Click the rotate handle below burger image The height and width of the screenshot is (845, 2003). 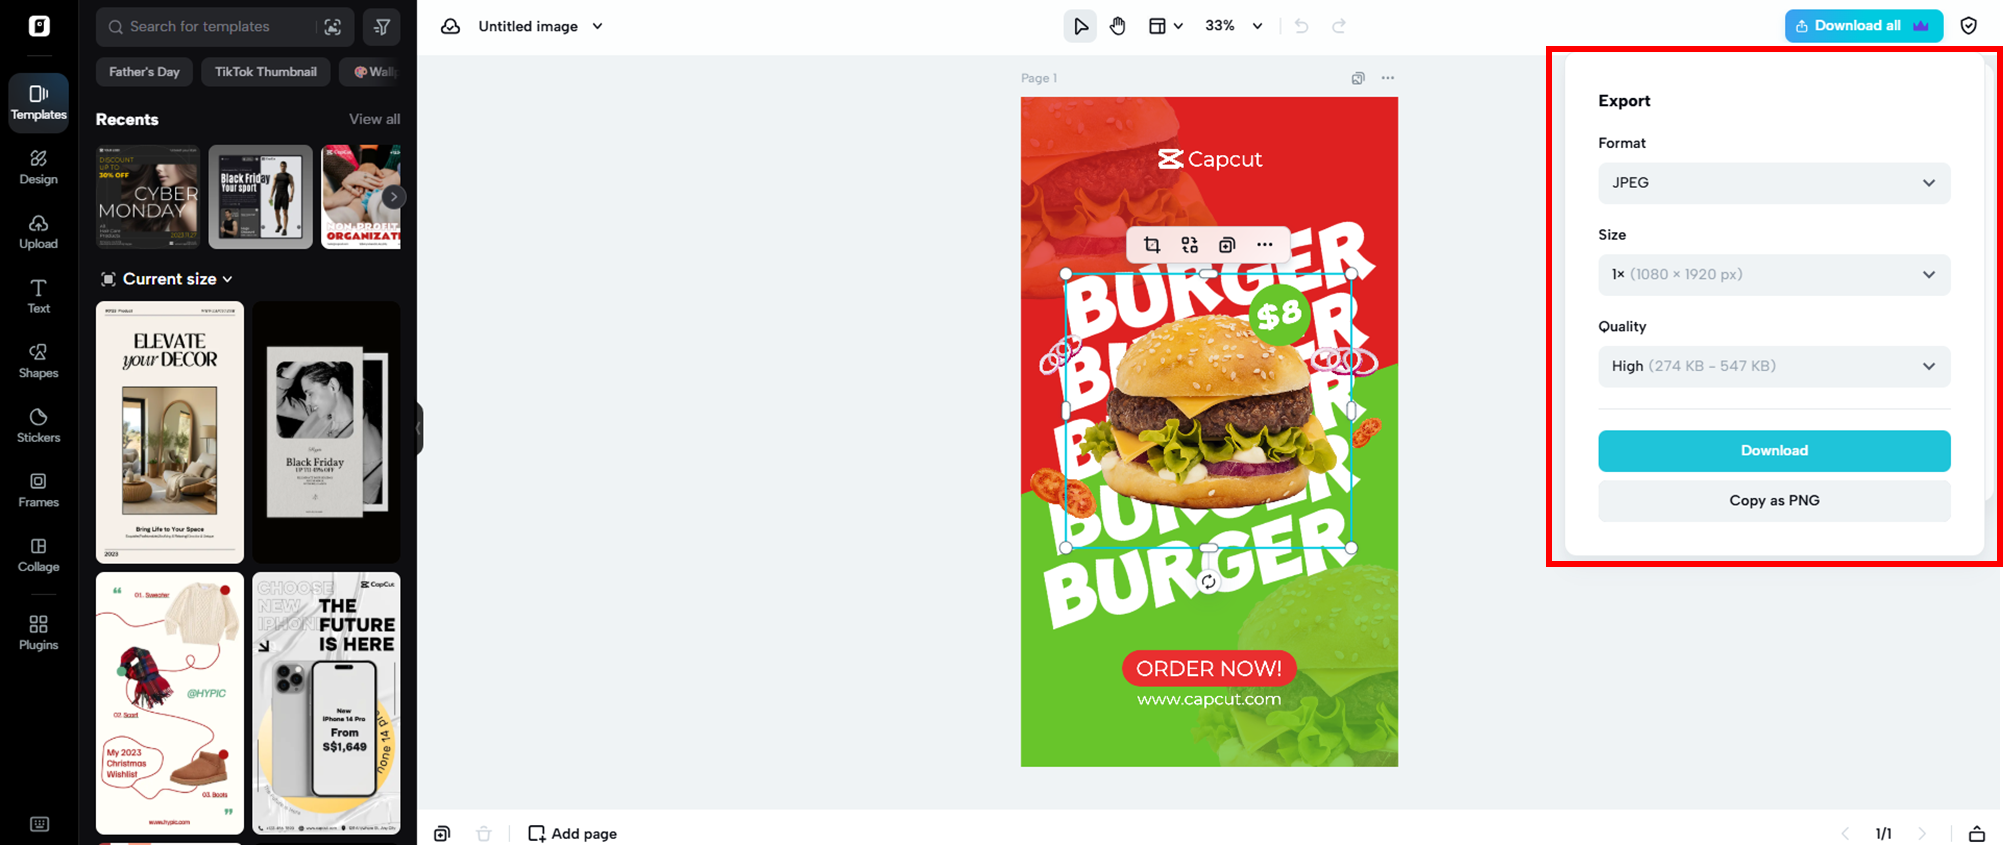(x=1209, y=582)
